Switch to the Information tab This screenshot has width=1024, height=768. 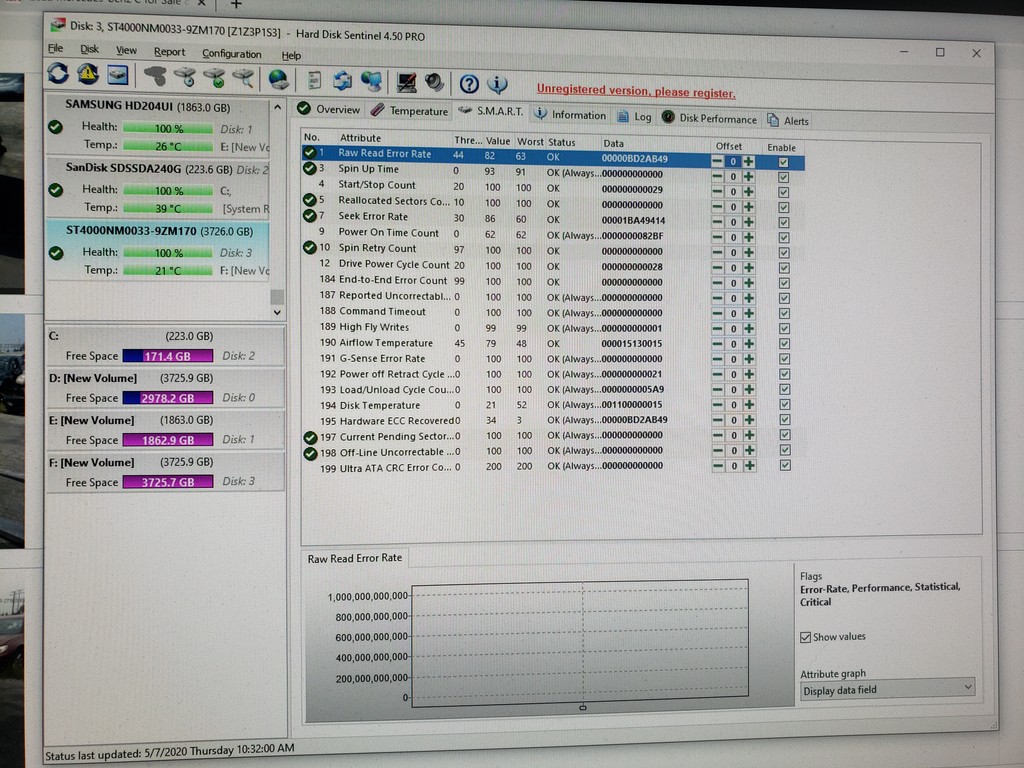pyautogui.click(x=570, y=115)
